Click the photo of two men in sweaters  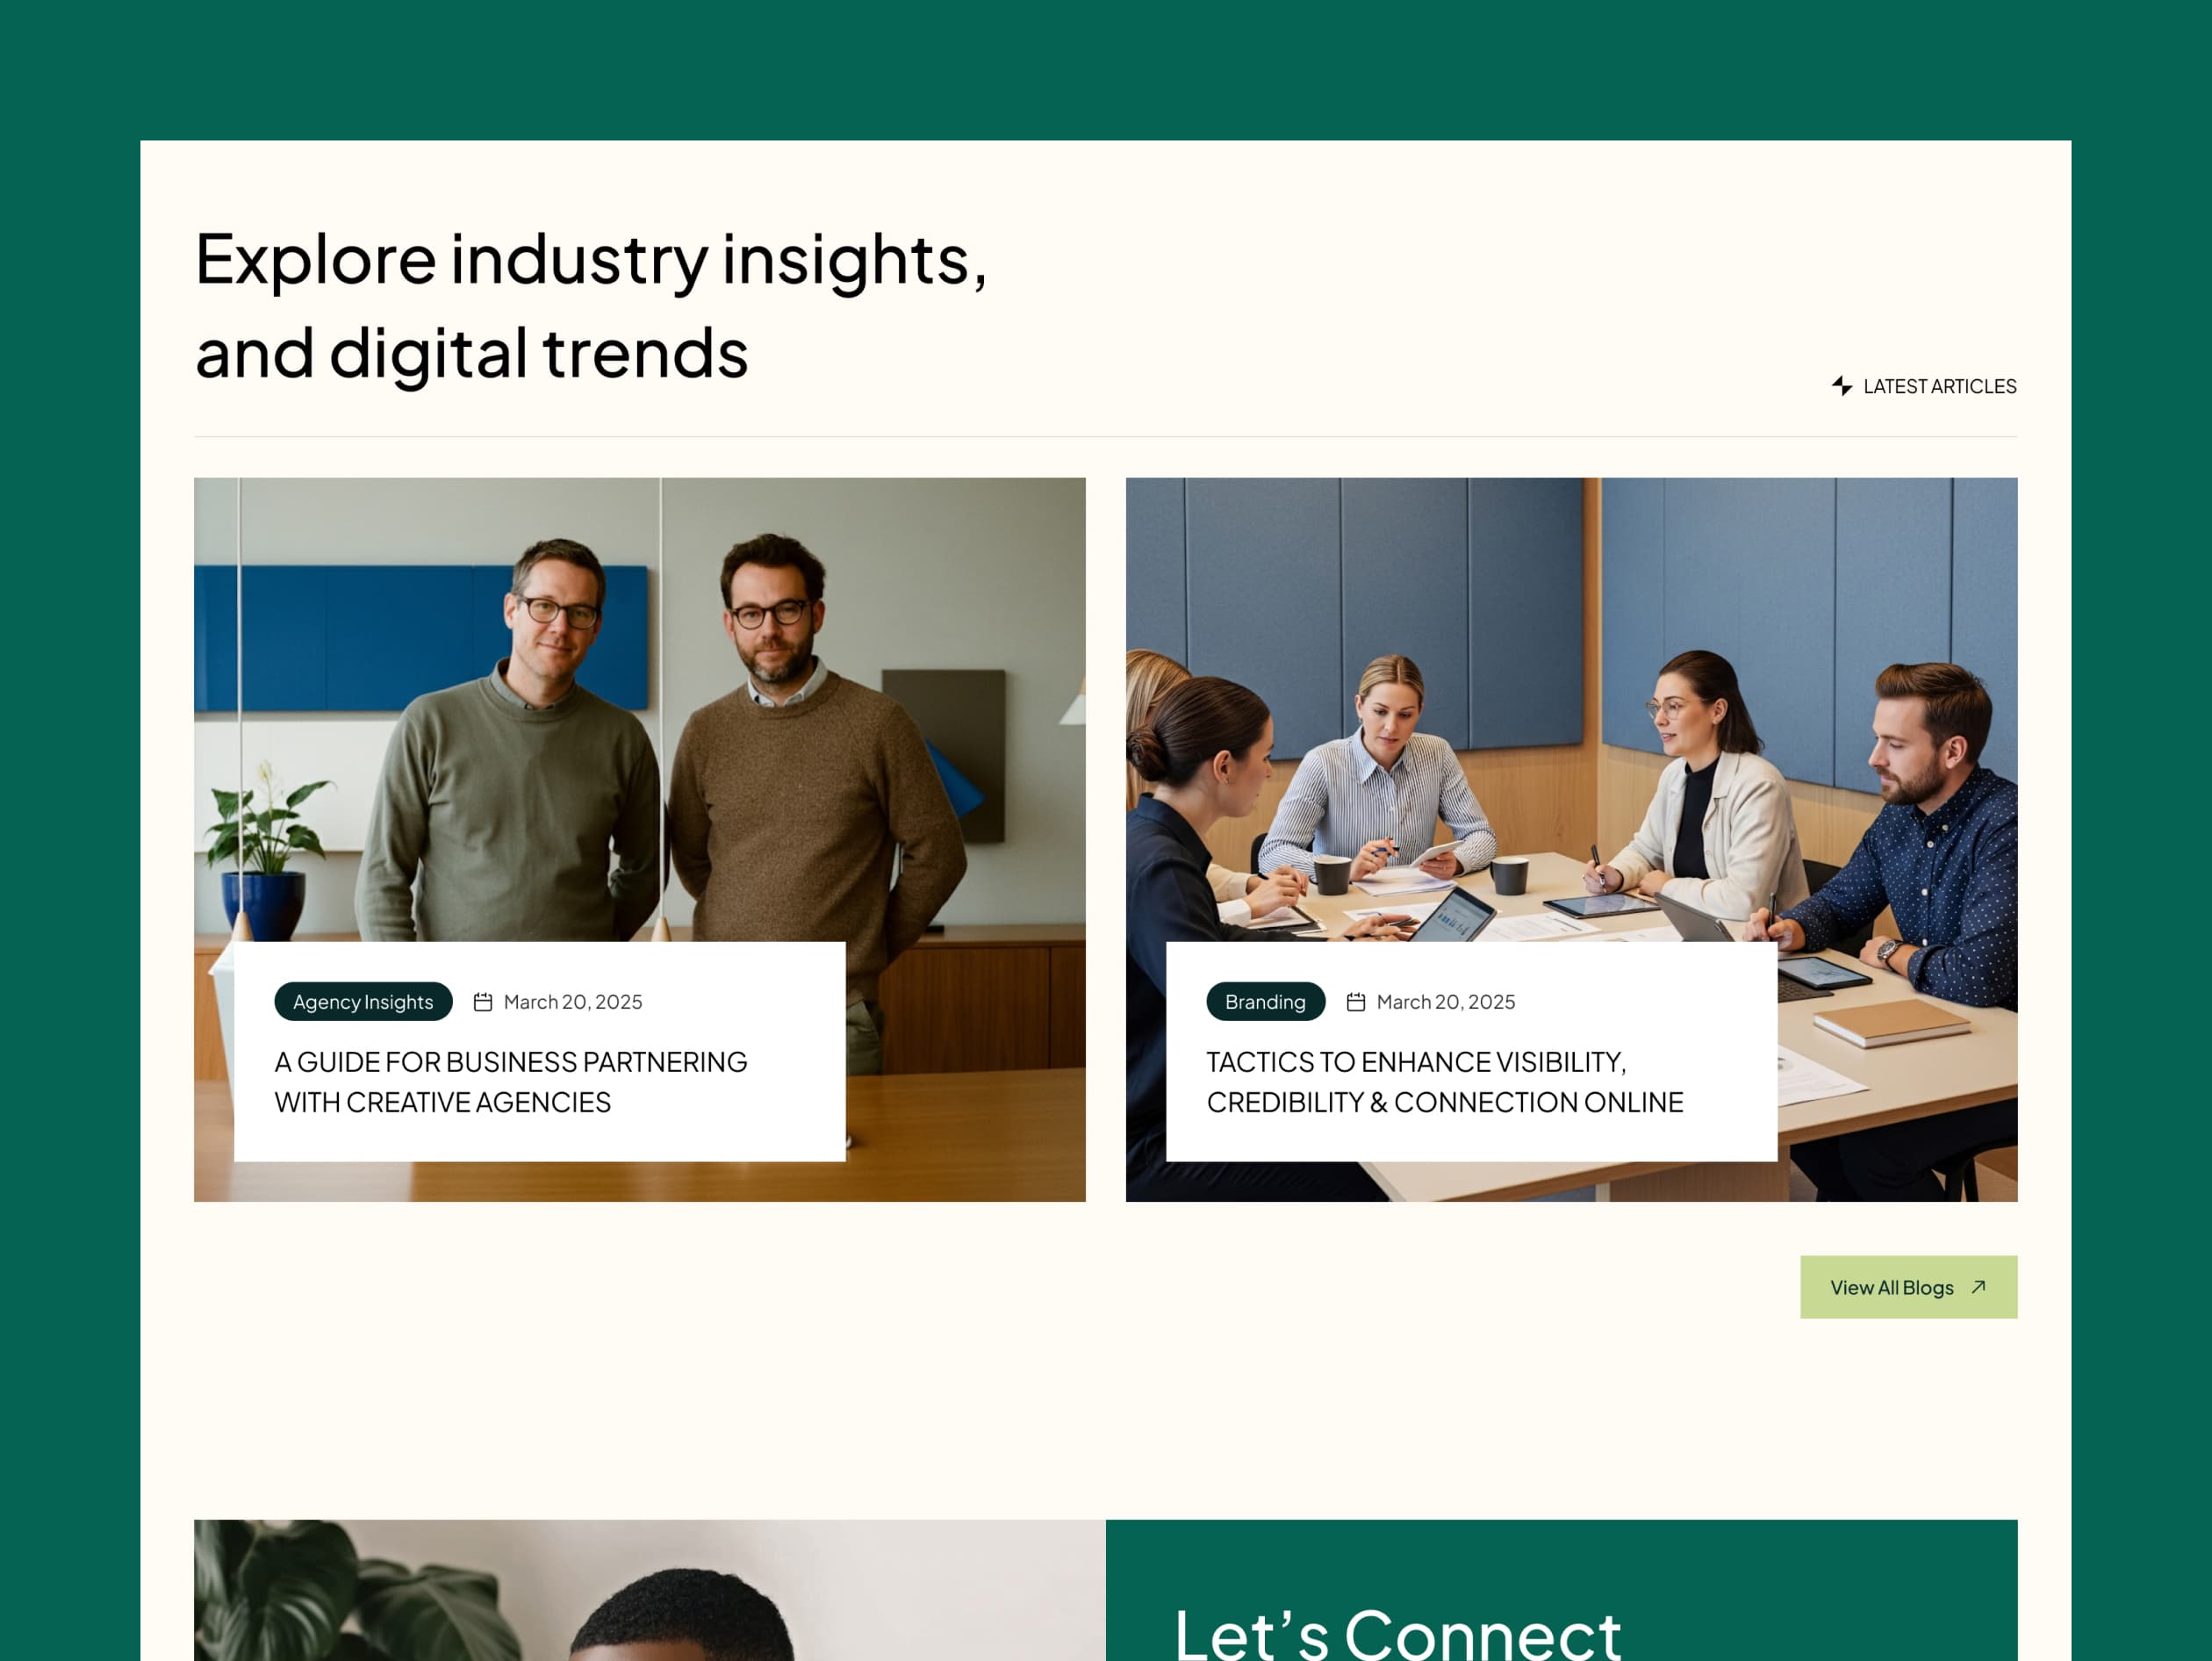tap(640, 710)
